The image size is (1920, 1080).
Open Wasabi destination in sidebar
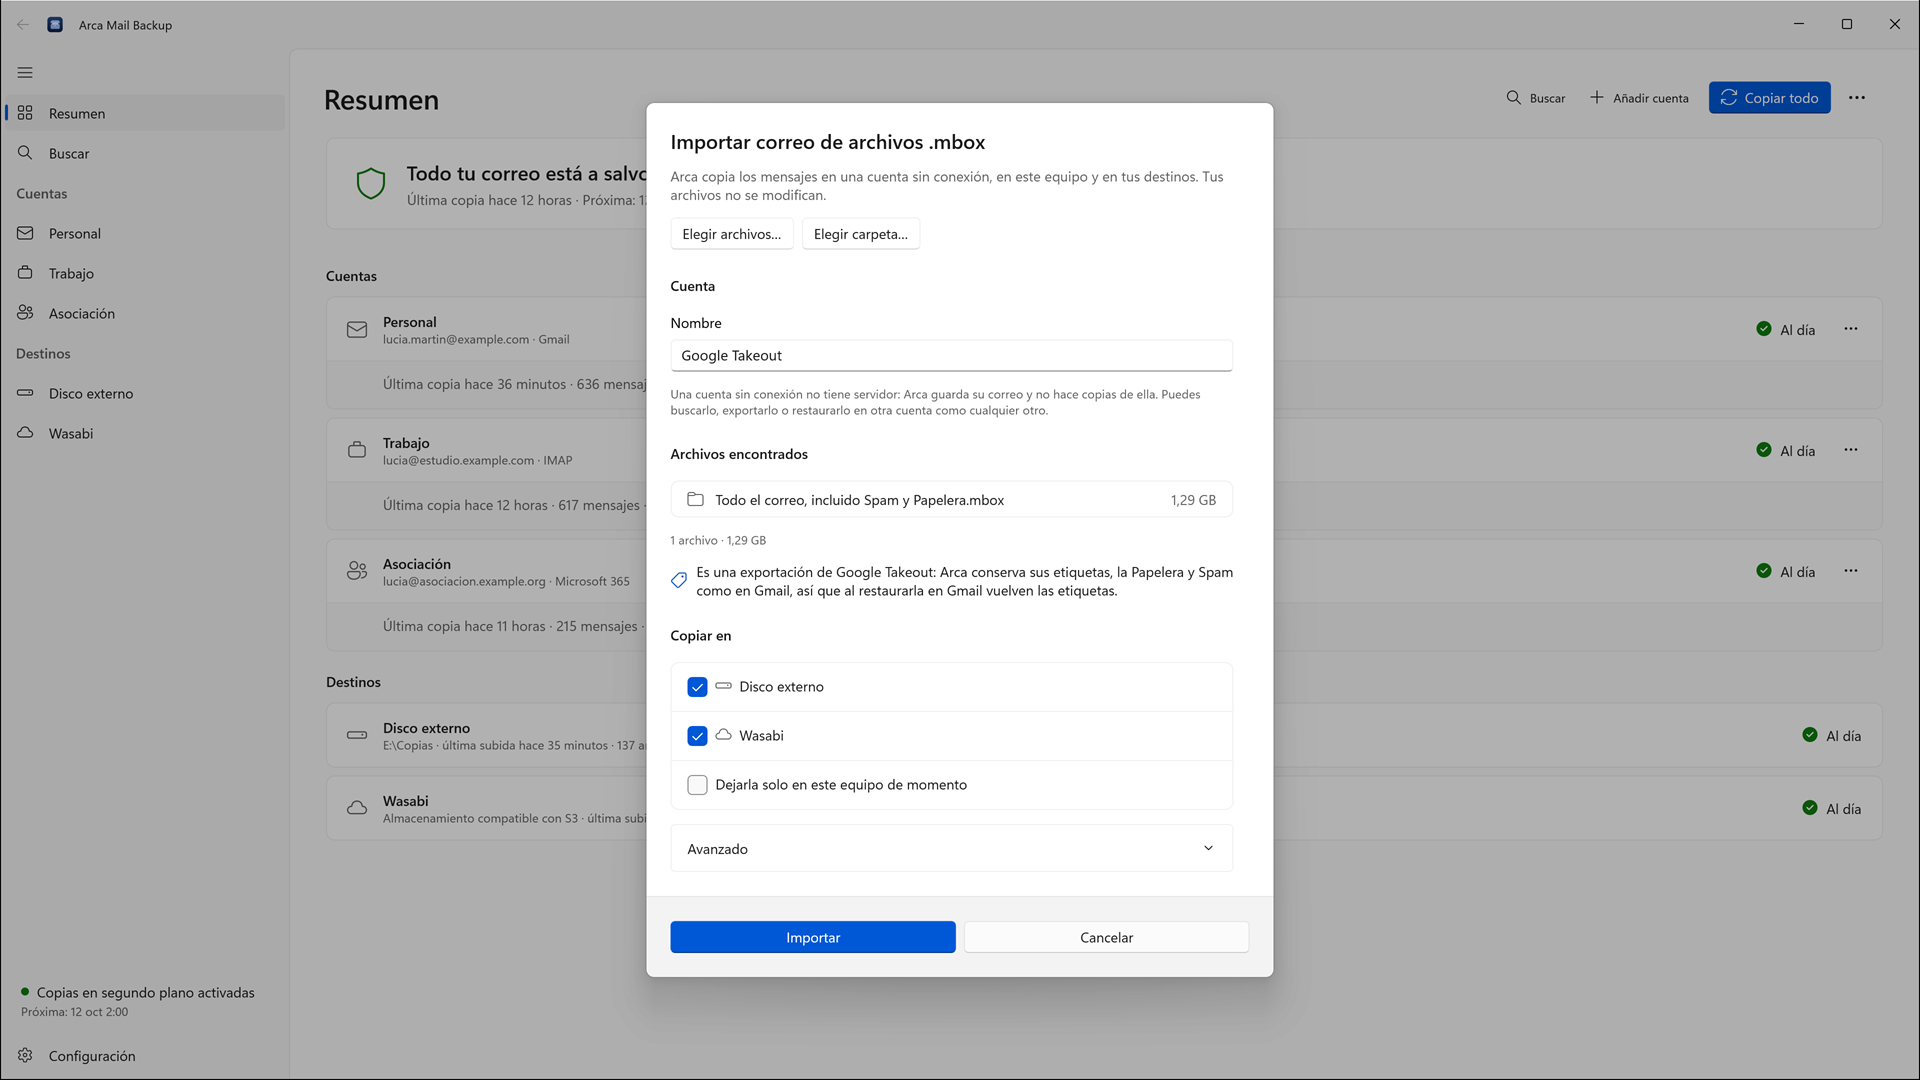[x=146, y=433]
